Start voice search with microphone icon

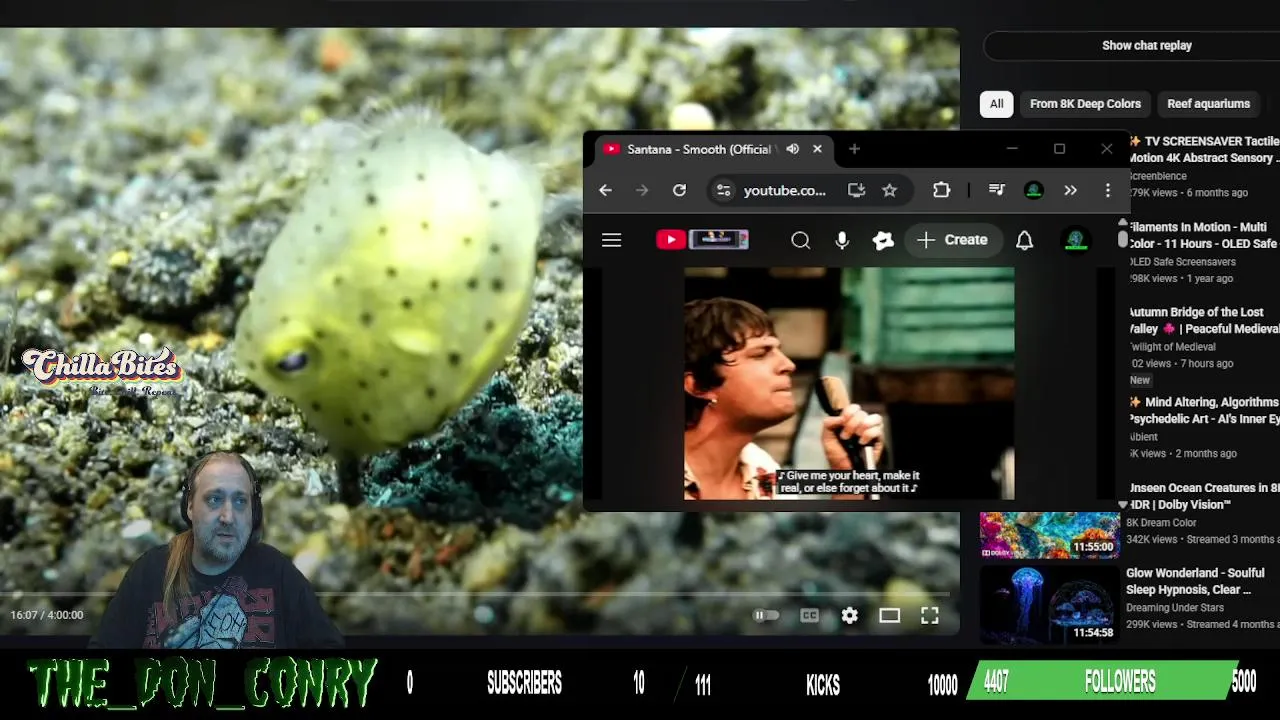(842, 240)
